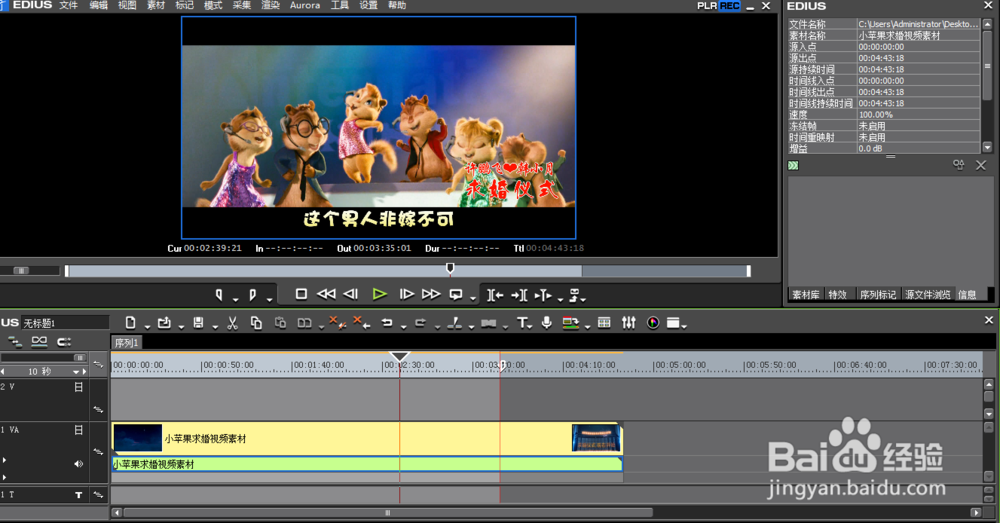Click the Save Project floppy icon
This screenshot has height=523, width=1000.
(x=198, y=323)
